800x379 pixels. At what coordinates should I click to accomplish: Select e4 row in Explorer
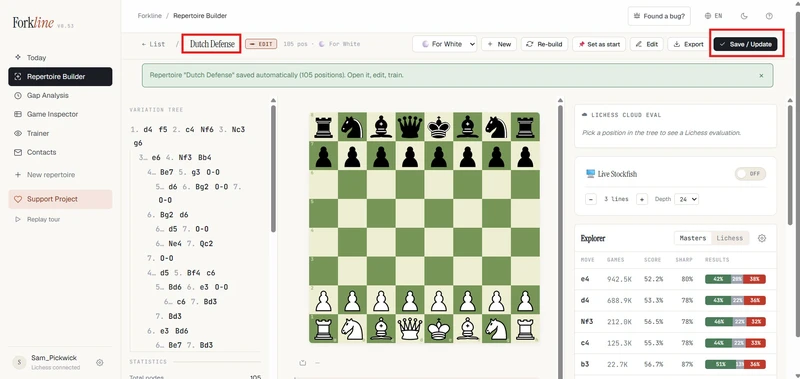click(675, 279)
